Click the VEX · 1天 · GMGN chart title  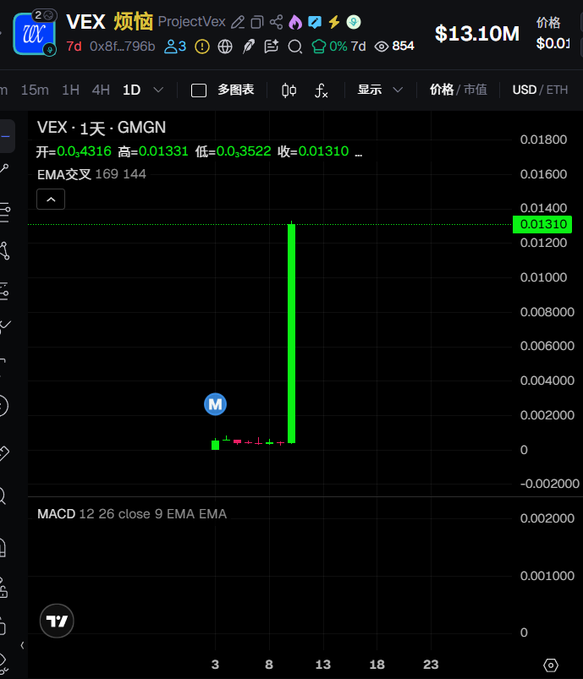pyautogui.click(x=101, y=128)
